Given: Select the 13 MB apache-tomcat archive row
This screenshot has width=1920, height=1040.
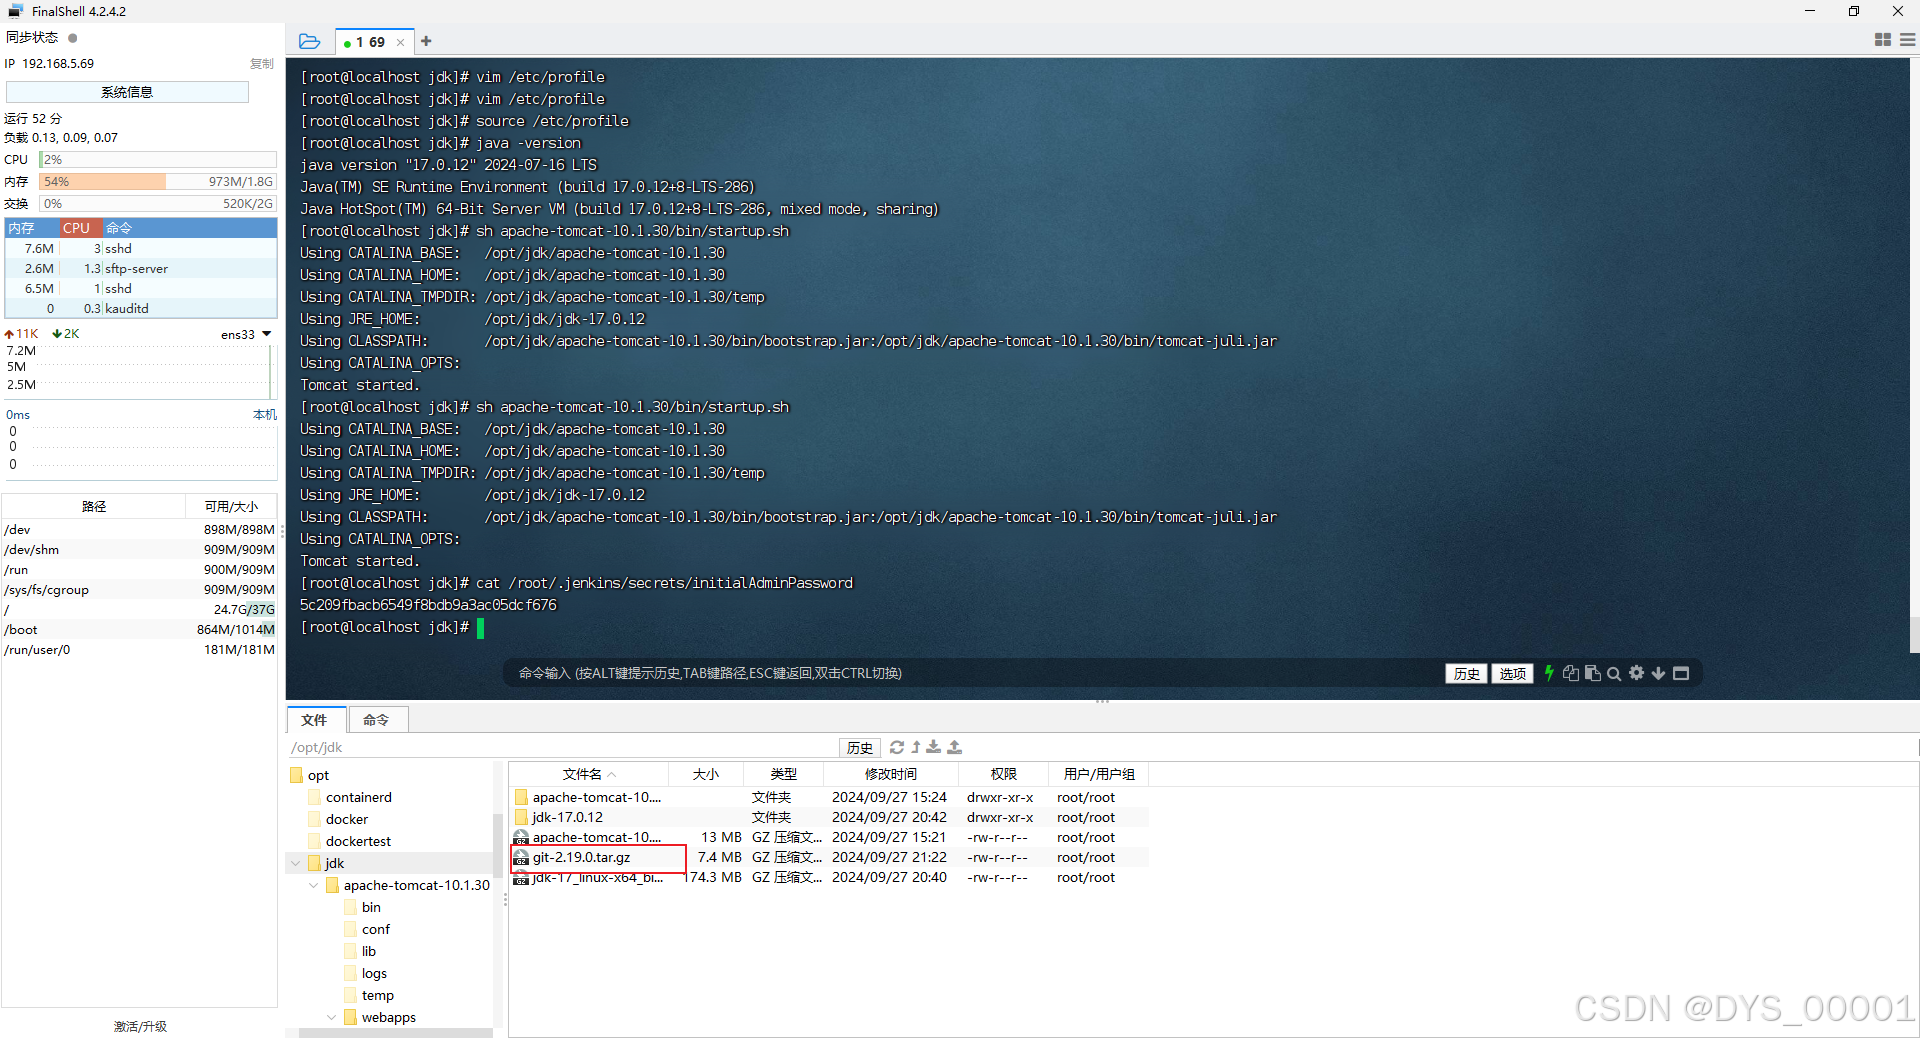Looking at the screenshot, I should [830, 837].
